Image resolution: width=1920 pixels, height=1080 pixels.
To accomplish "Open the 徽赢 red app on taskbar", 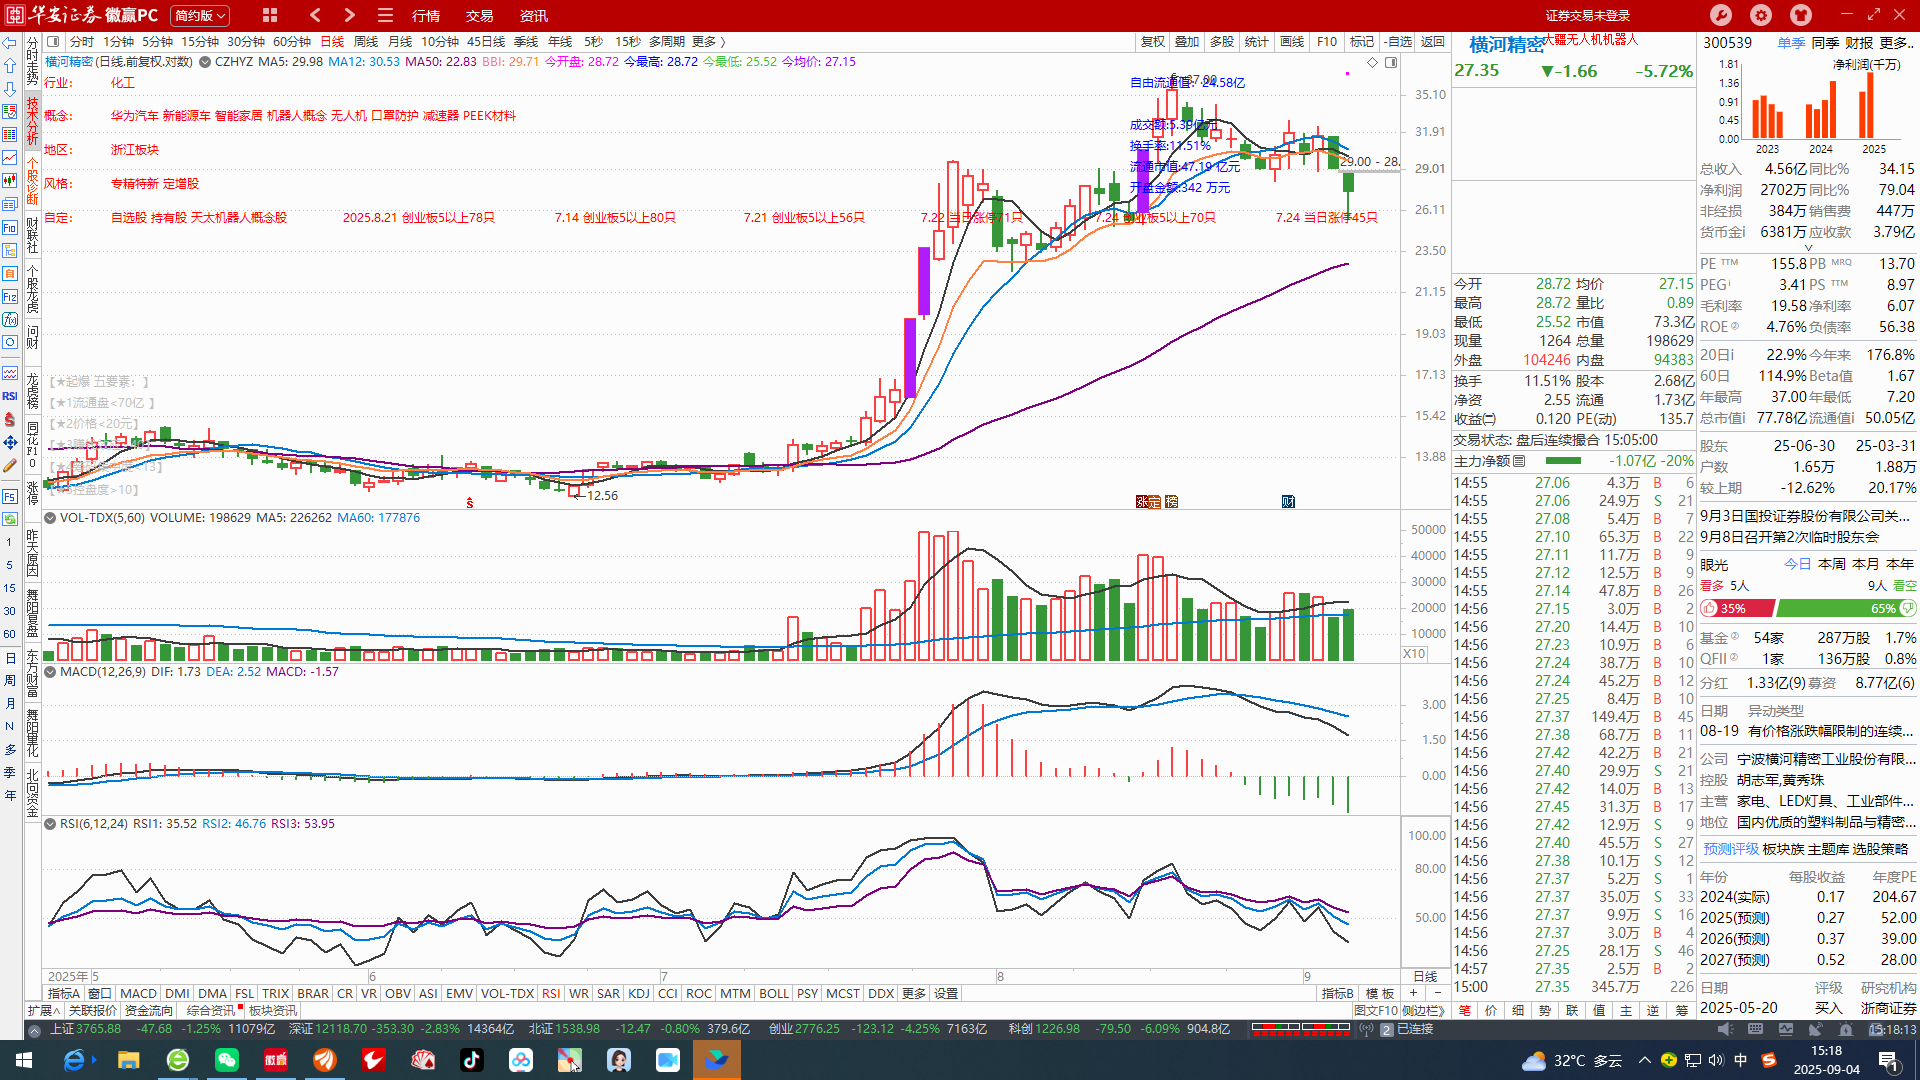I will [276, 1060].
